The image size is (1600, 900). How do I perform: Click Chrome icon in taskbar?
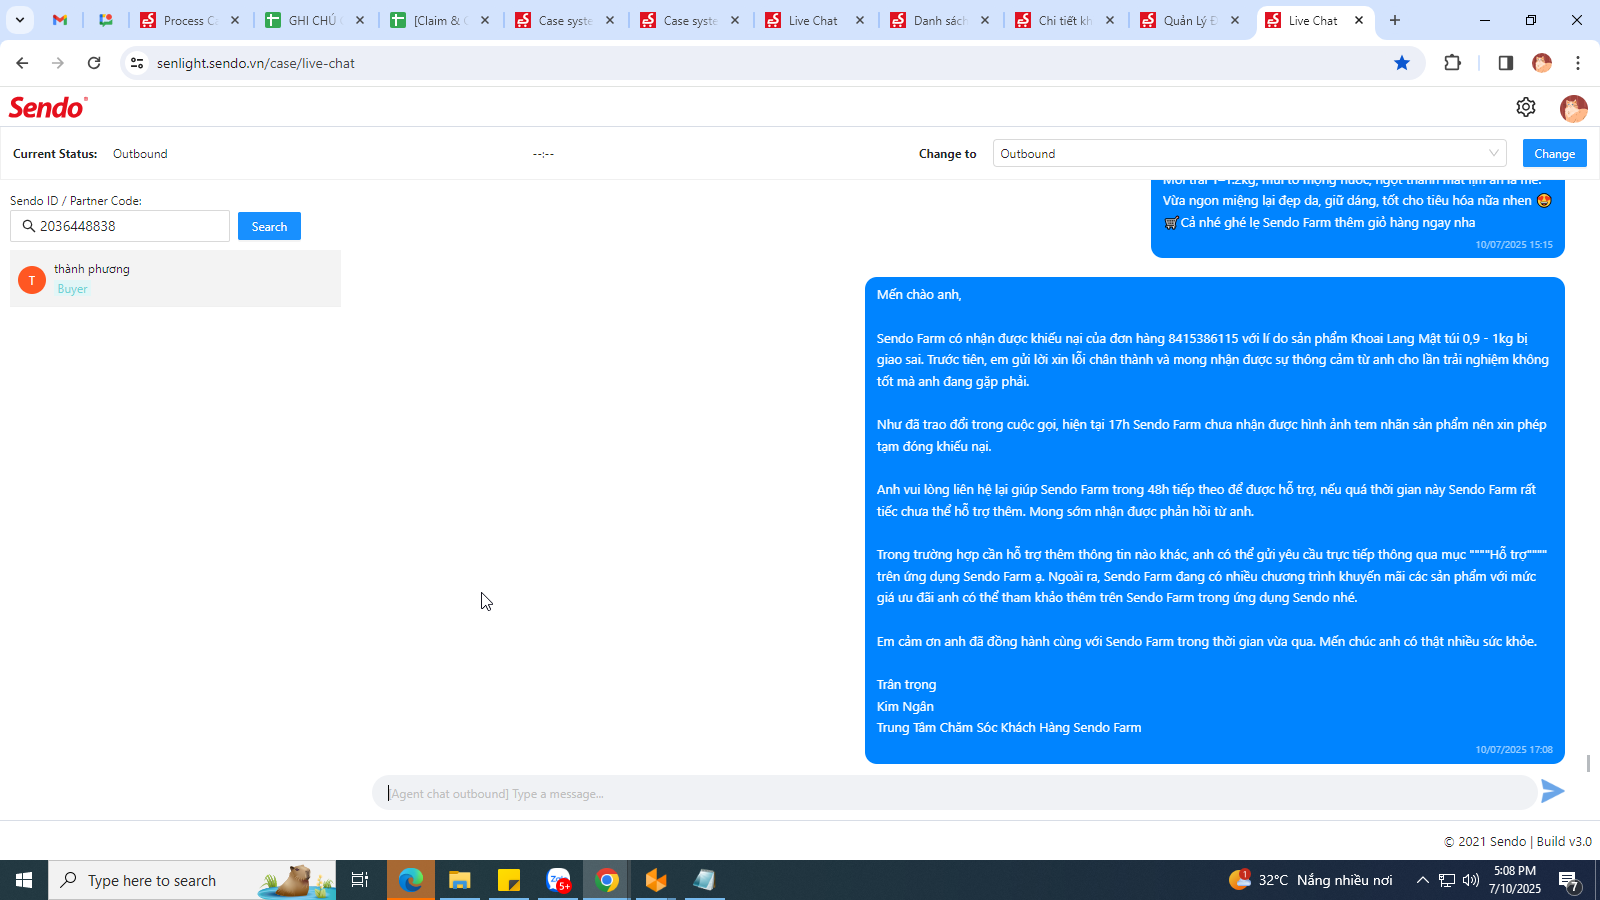pos(607,880)
